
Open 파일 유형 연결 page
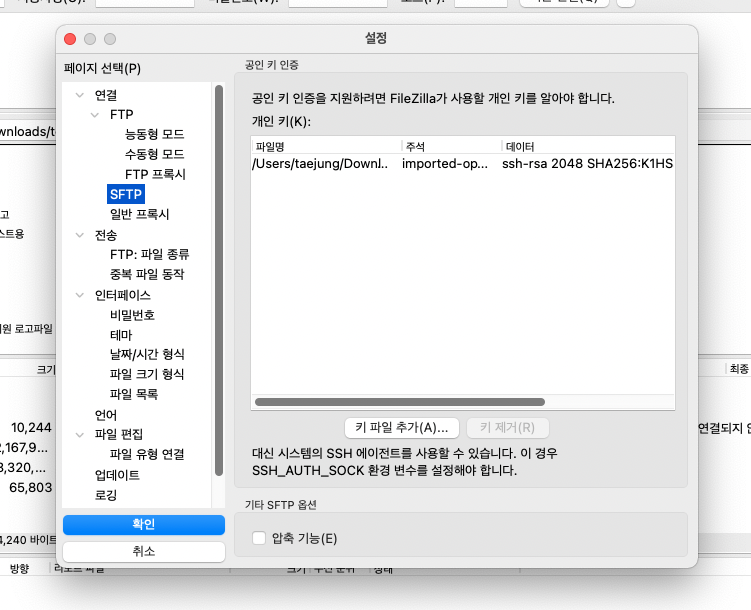(x=147, y=454)
